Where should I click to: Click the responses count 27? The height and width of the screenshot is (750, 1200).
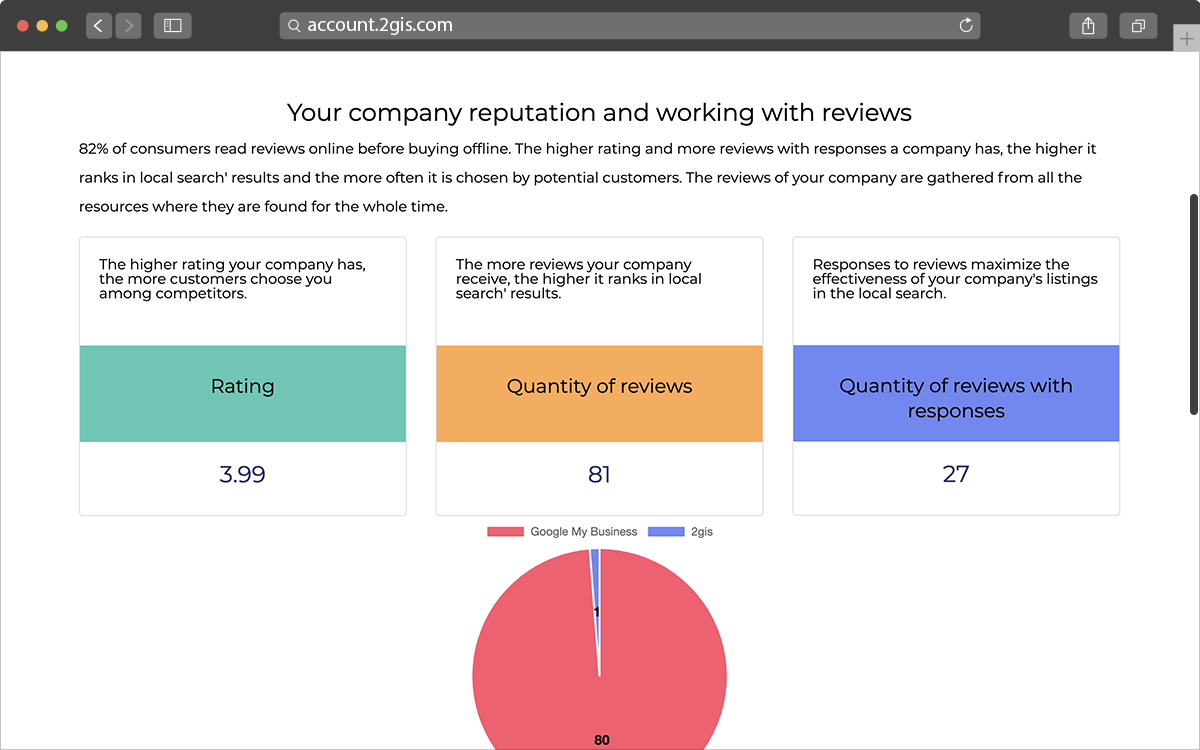956,474
